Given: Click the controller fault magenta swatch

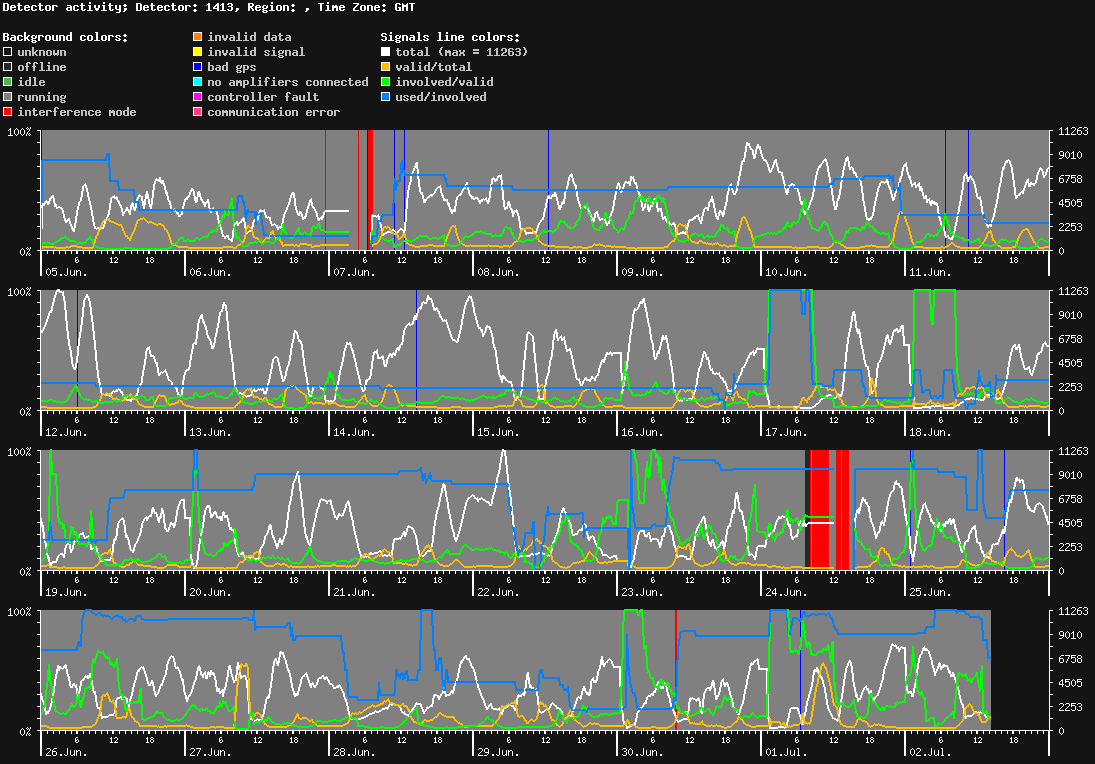Looking at the screenshot, I should coord(198,97).
